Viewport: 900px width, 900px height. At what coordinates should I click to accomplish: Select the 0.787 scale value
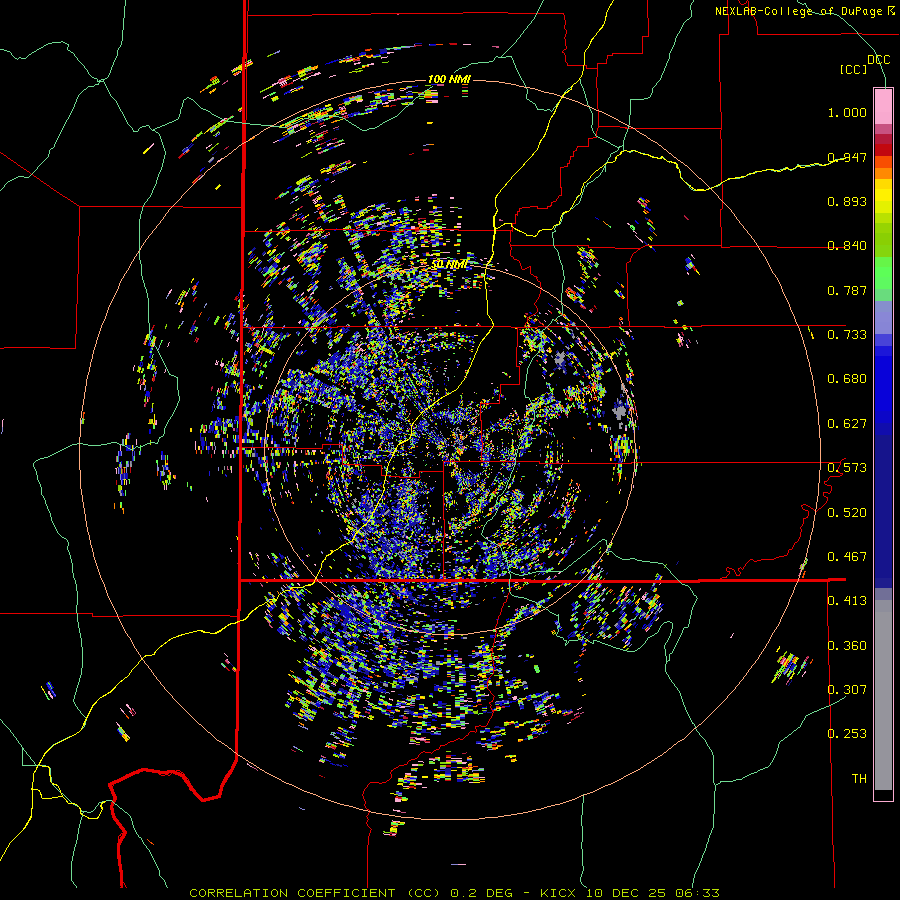(847, 290)
